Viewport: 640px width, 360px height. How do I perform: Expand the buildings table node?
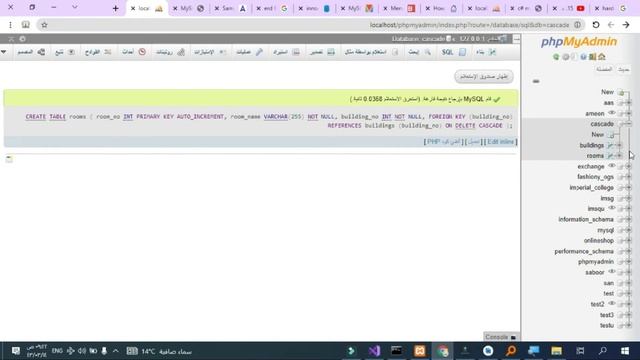pos(619,145)
